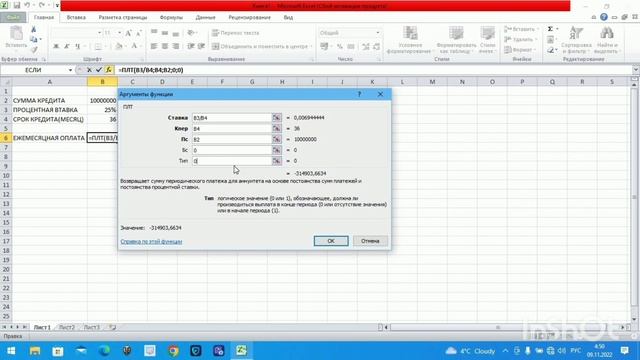The image size is (640, 360).
Task: Switch to the Формулы ribbon tab
Action: [171, 18]
